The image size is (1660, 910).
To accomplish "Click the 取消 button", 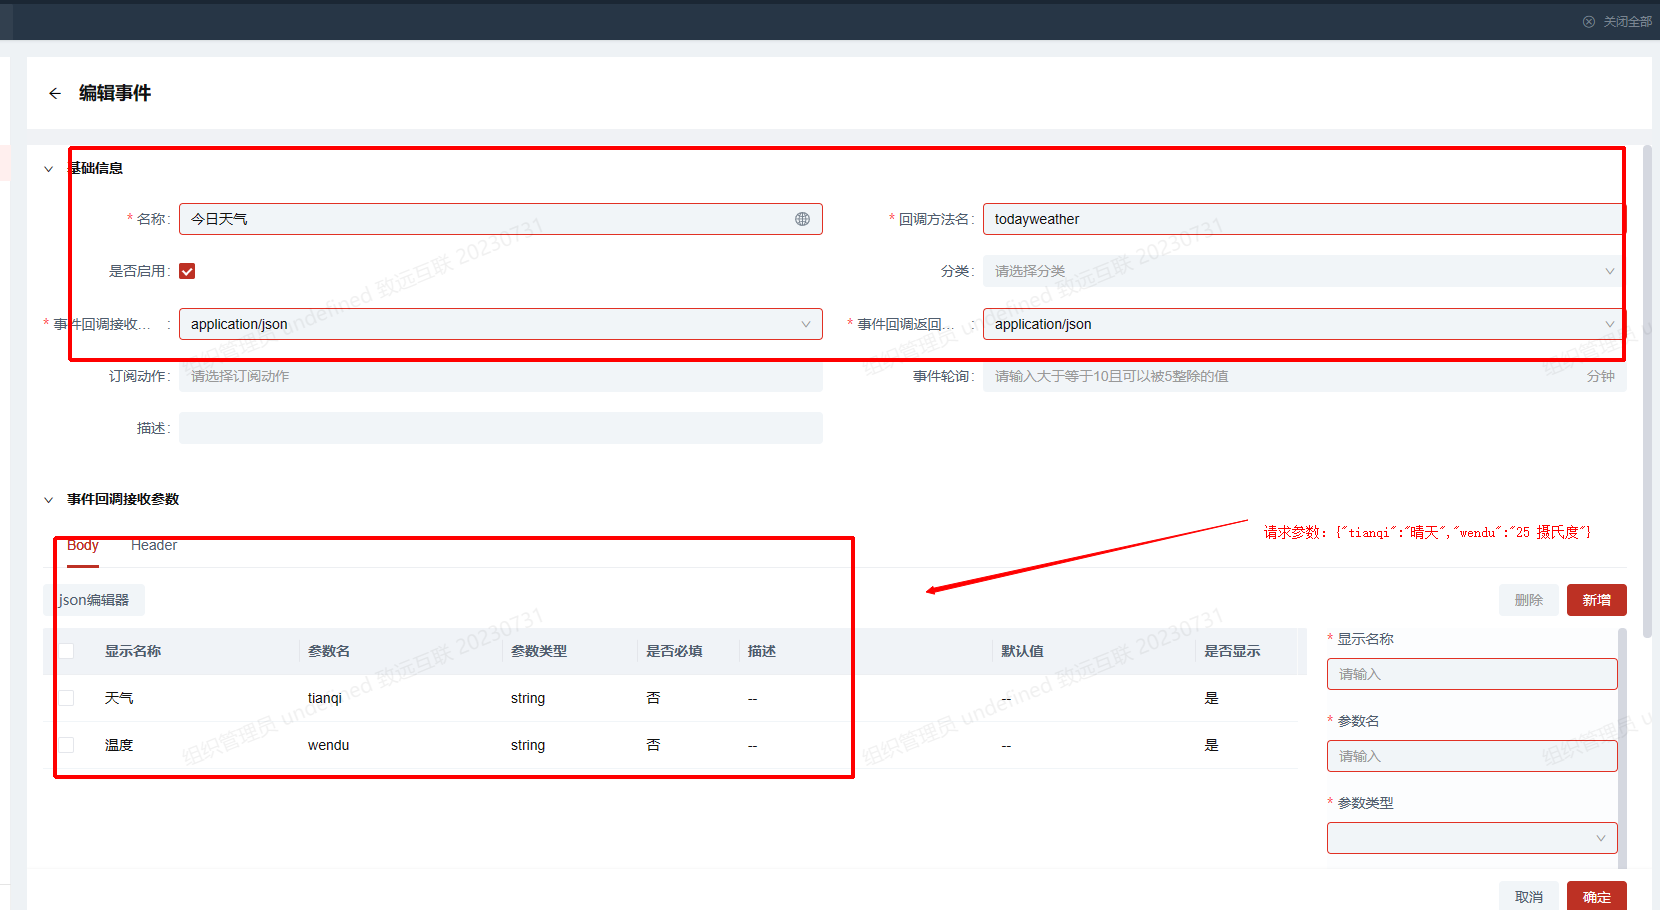I will [x=1528, y=896].
